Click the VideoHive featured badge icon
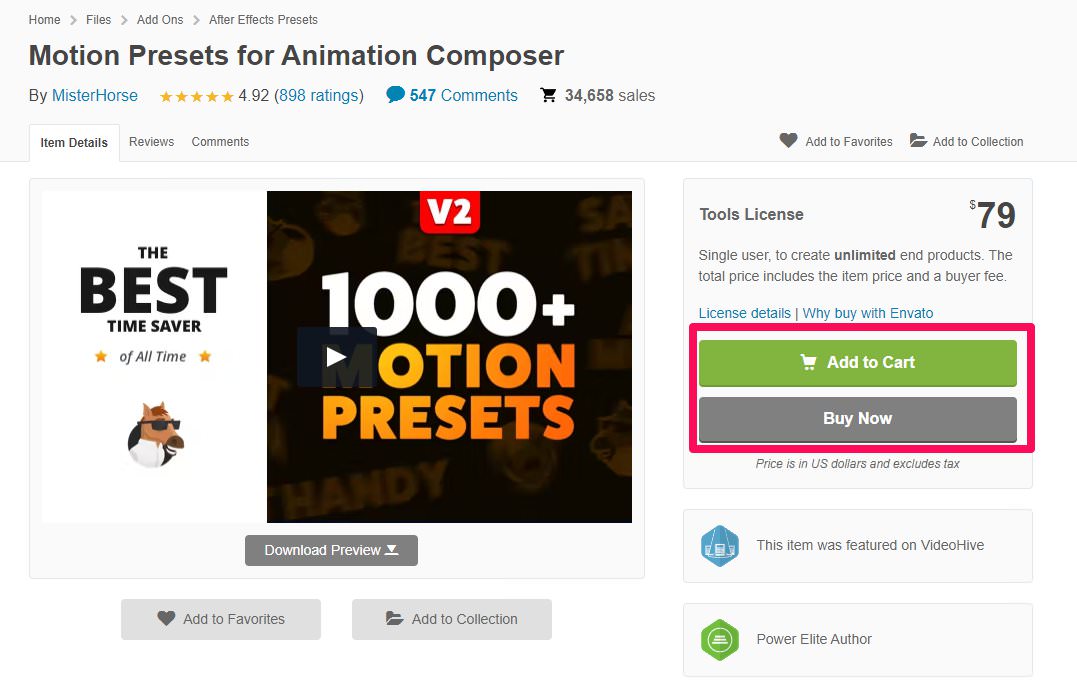Viewport: 1077px width, 695px height. point(720,546)
